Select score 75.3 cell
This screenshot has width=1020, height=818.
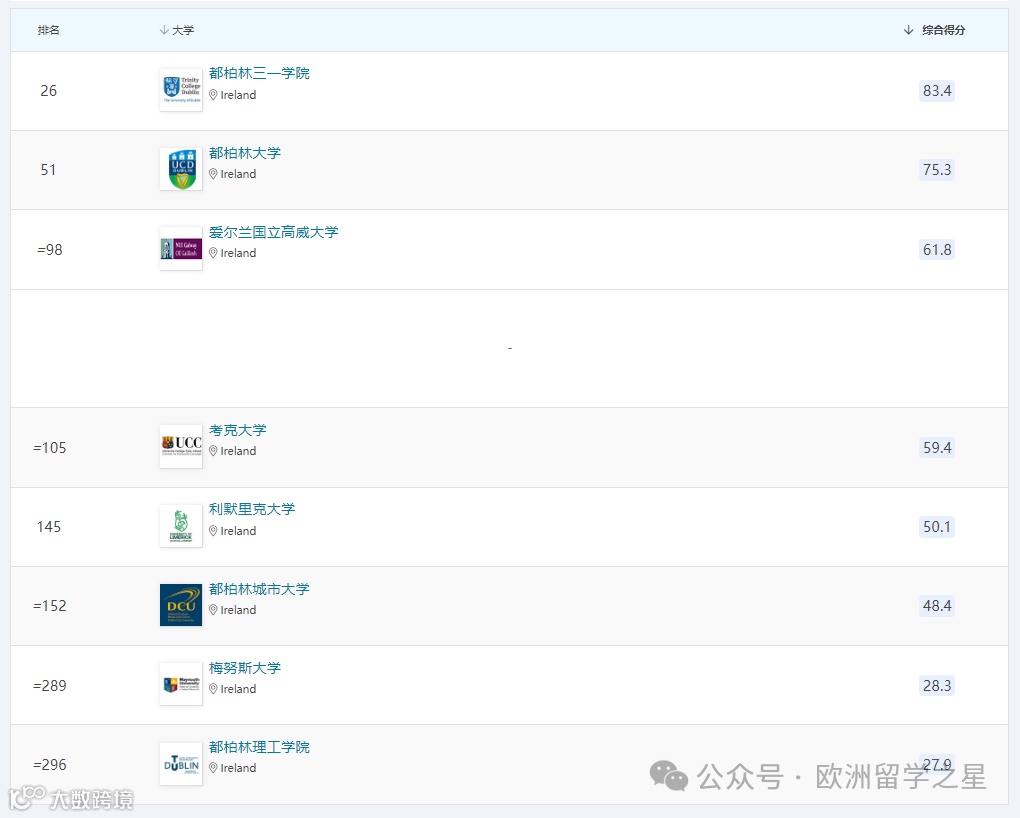click(937, 170)
